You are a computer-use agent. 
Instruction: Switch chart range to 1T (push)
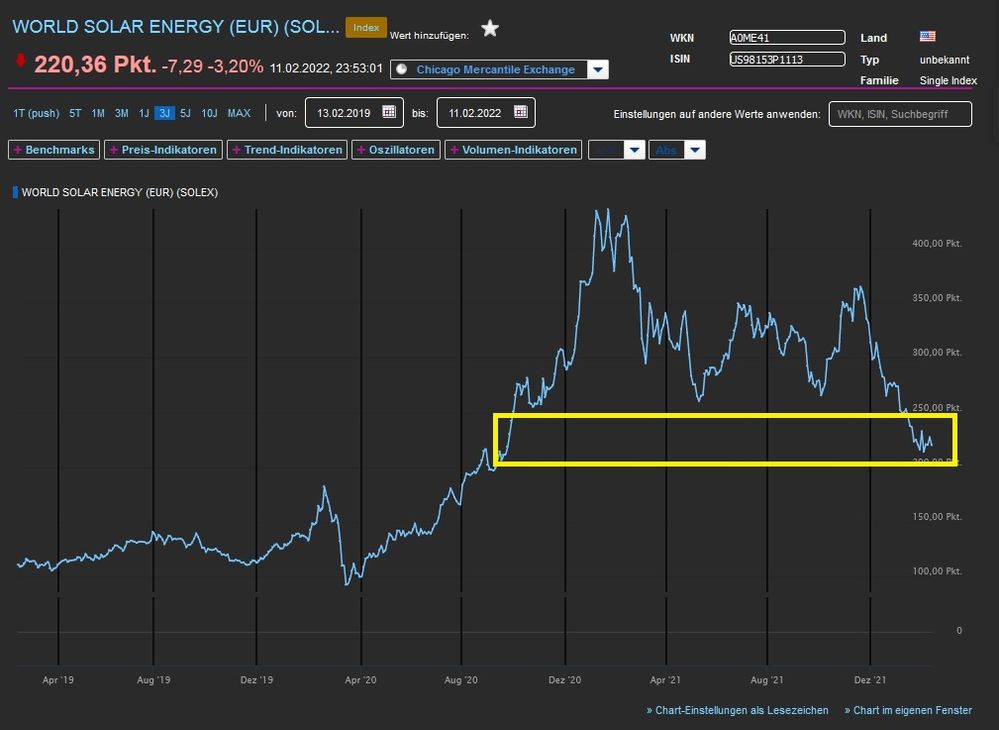36,113
